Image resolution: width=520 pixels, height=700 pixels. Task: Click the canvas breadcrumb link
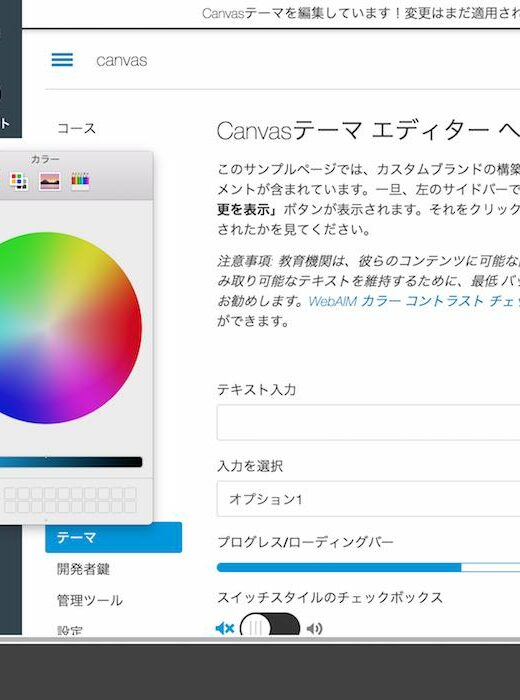point(121,60)
